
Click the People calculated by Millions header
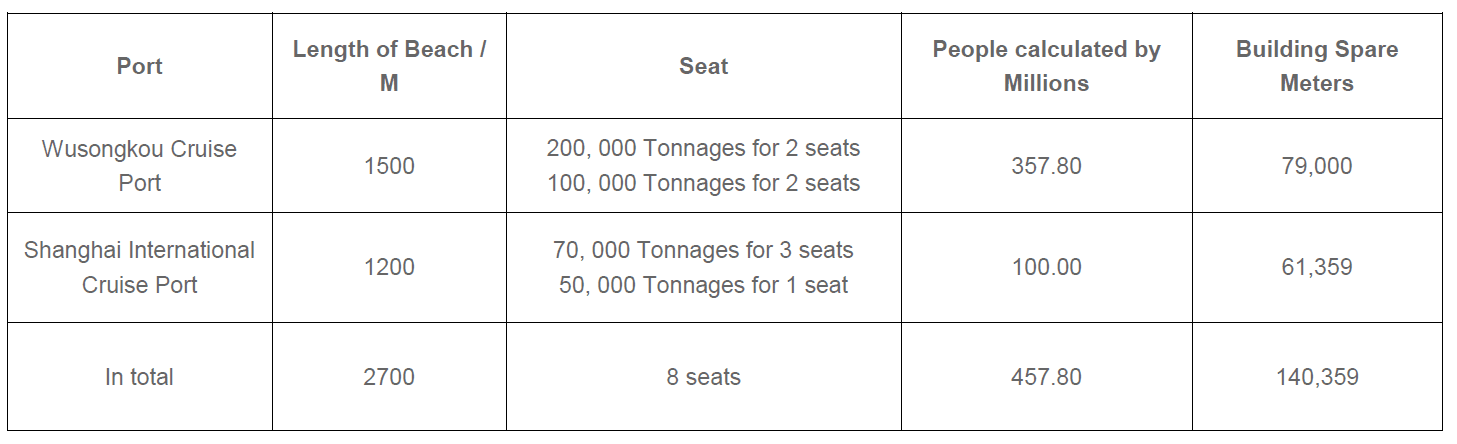point(1046,66)
